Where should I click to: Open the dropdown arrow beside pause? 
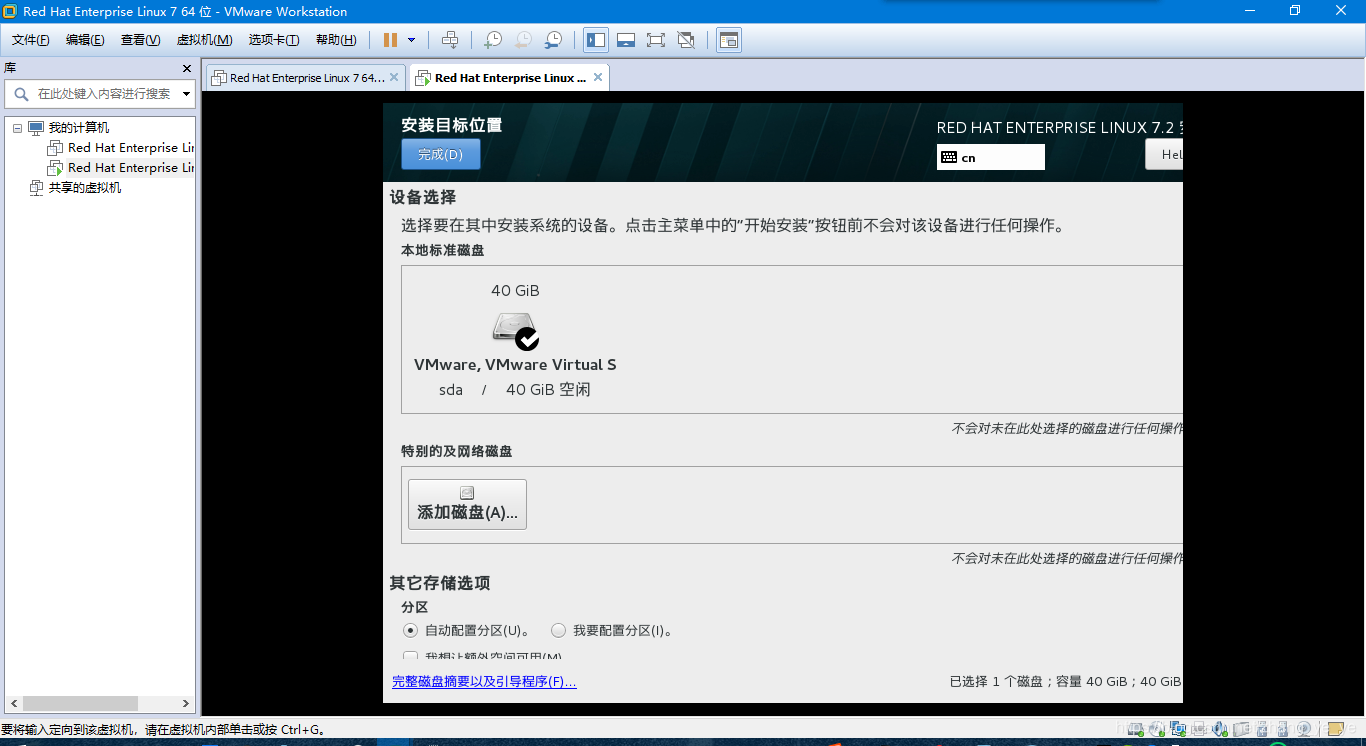(x=411, y=40)
